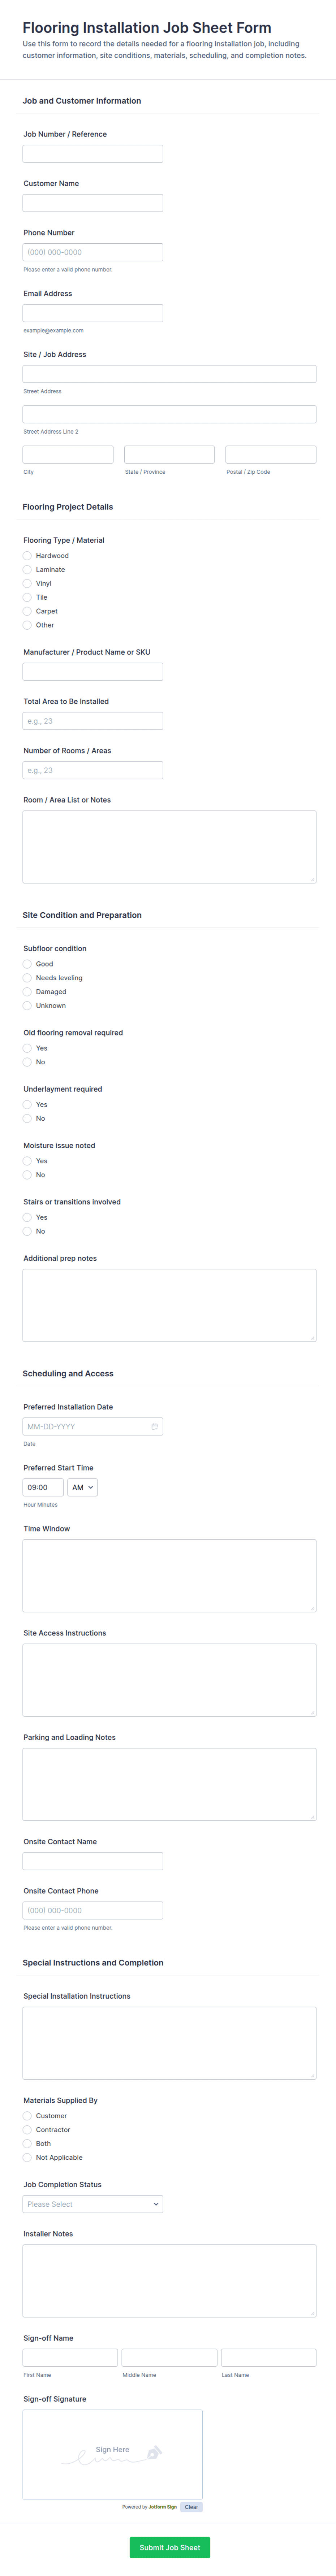This screenshot has width=336, height=2576.
Task: Click the Preferred Start Time hour field
Action: coord(43,1487)
